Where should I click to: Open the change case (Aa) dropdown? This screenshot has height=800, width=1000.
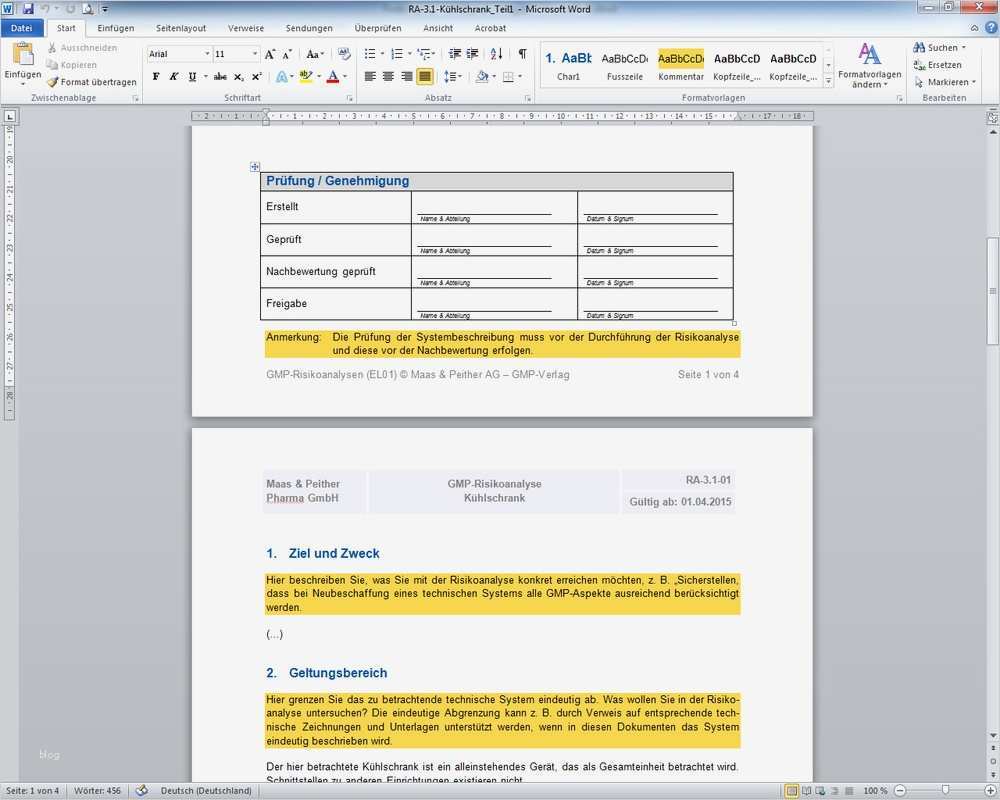314,54
